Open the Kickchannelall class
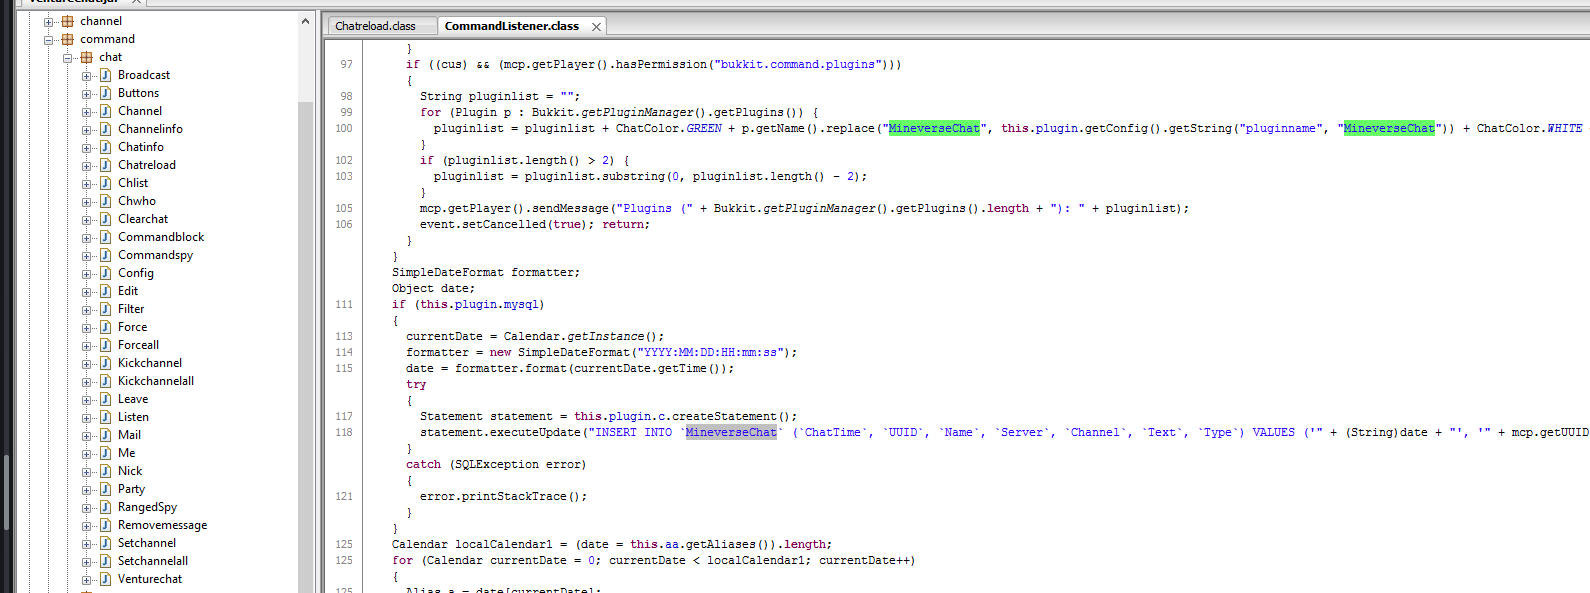The height and width of the screenshot is (593, 1590). click(x=155, y=381)
